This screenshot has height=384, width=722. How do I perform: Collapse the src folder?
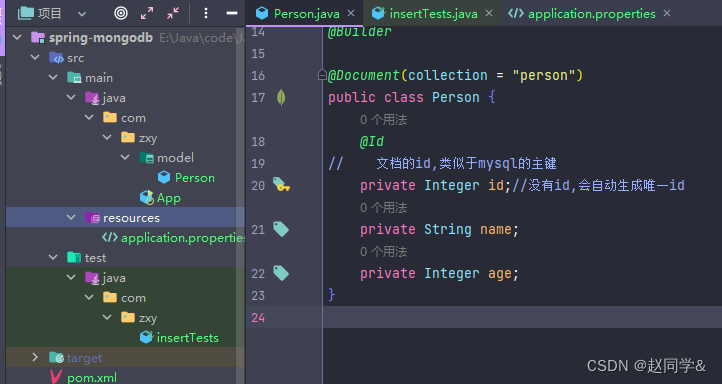point(35,58)
